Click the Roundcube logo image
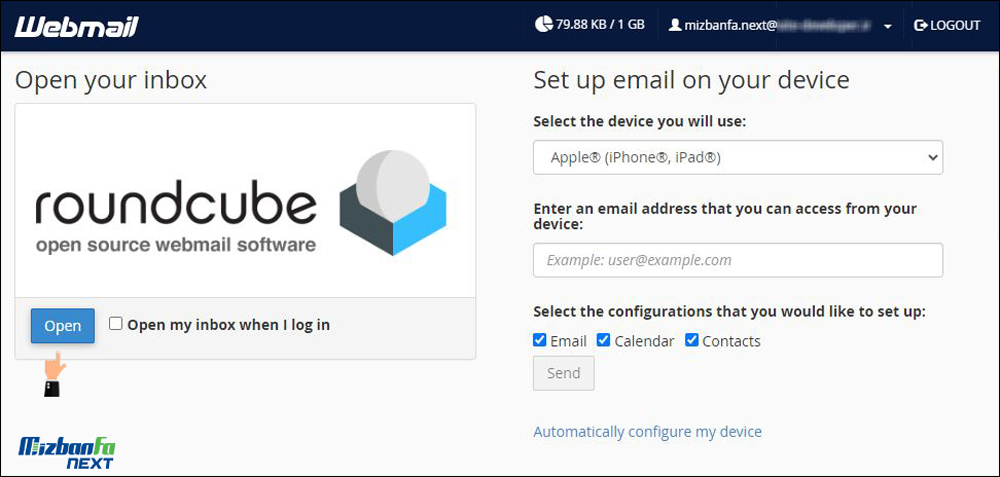The width and height of the screenshot is (1000, 477). coord(241,202)
